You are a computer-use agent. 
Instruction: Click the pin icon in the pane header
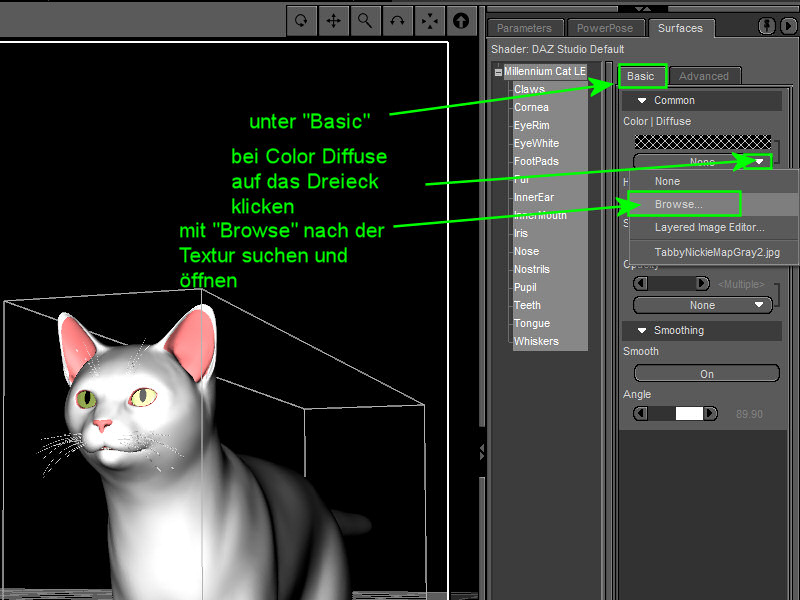[x=767, y=26]
